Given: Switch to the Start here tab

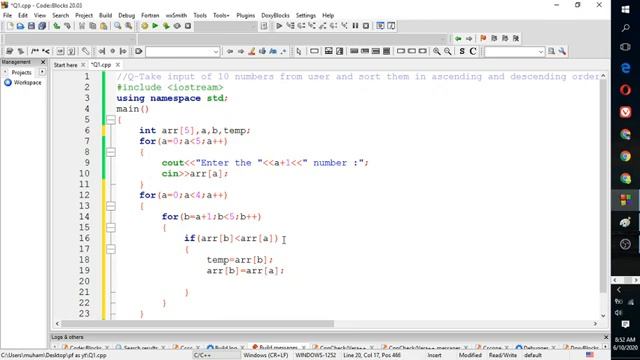Looking at the screenshot, I should (x=65, y=65).
